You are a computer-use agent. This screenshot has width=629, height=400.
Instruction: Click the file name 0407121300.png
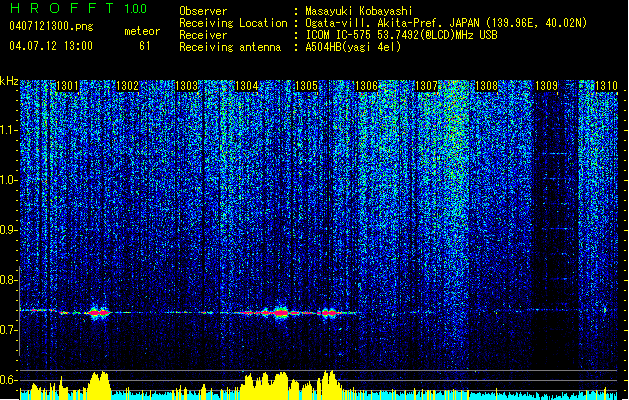(x=51, y=27)
